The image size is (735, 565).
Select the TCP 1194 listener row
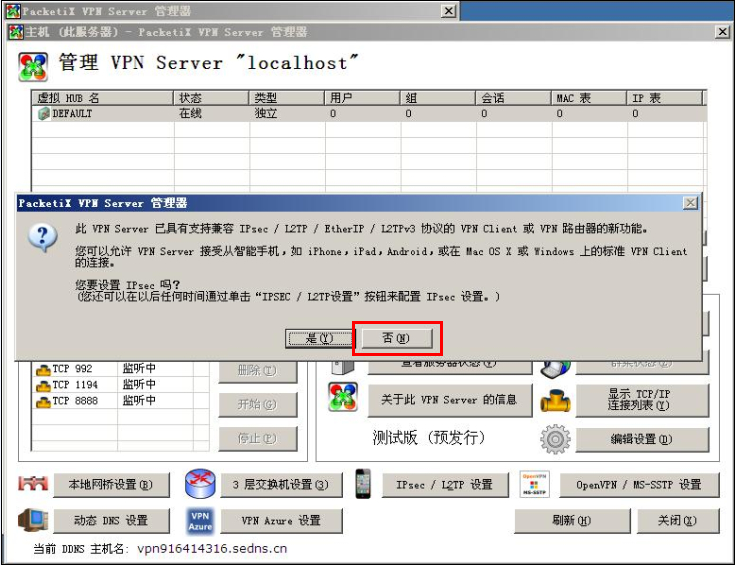pyautogui.click(x=120, y=385)
